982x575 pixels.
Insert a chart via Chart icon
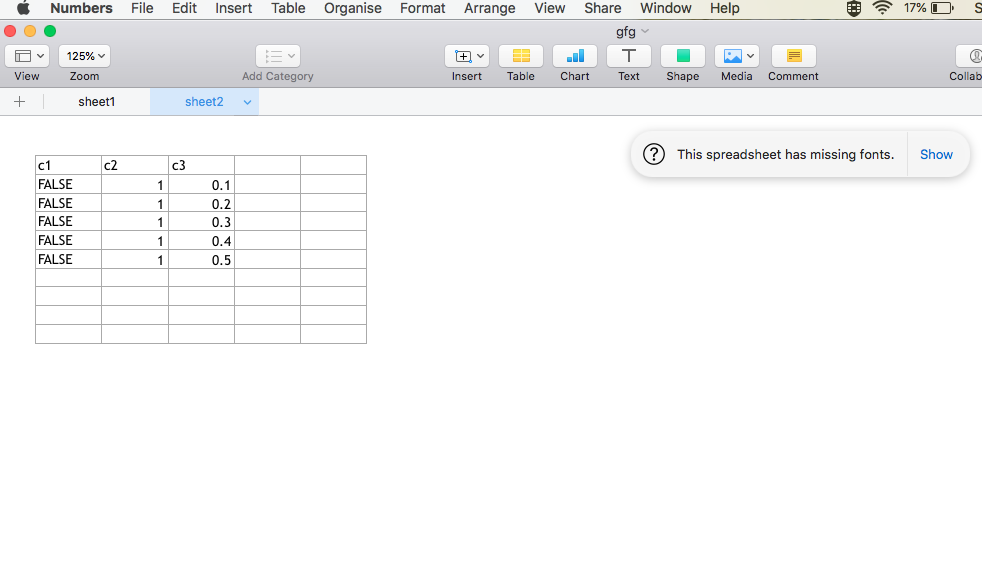pyautogui.click(x=574, y=56)
